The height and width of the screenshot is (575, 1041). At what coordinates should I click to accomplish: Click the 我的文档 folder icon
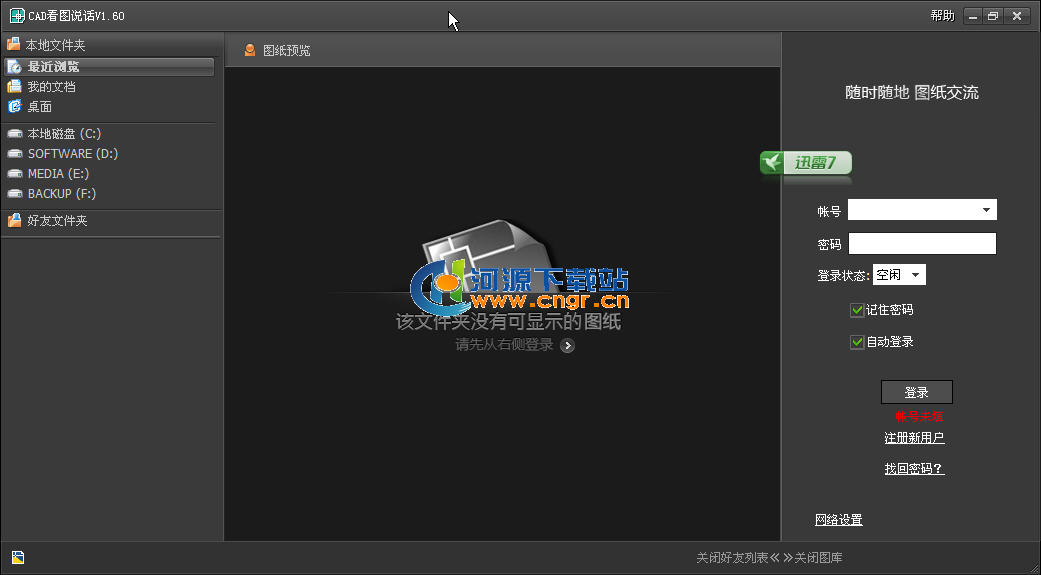coord(15,87)
